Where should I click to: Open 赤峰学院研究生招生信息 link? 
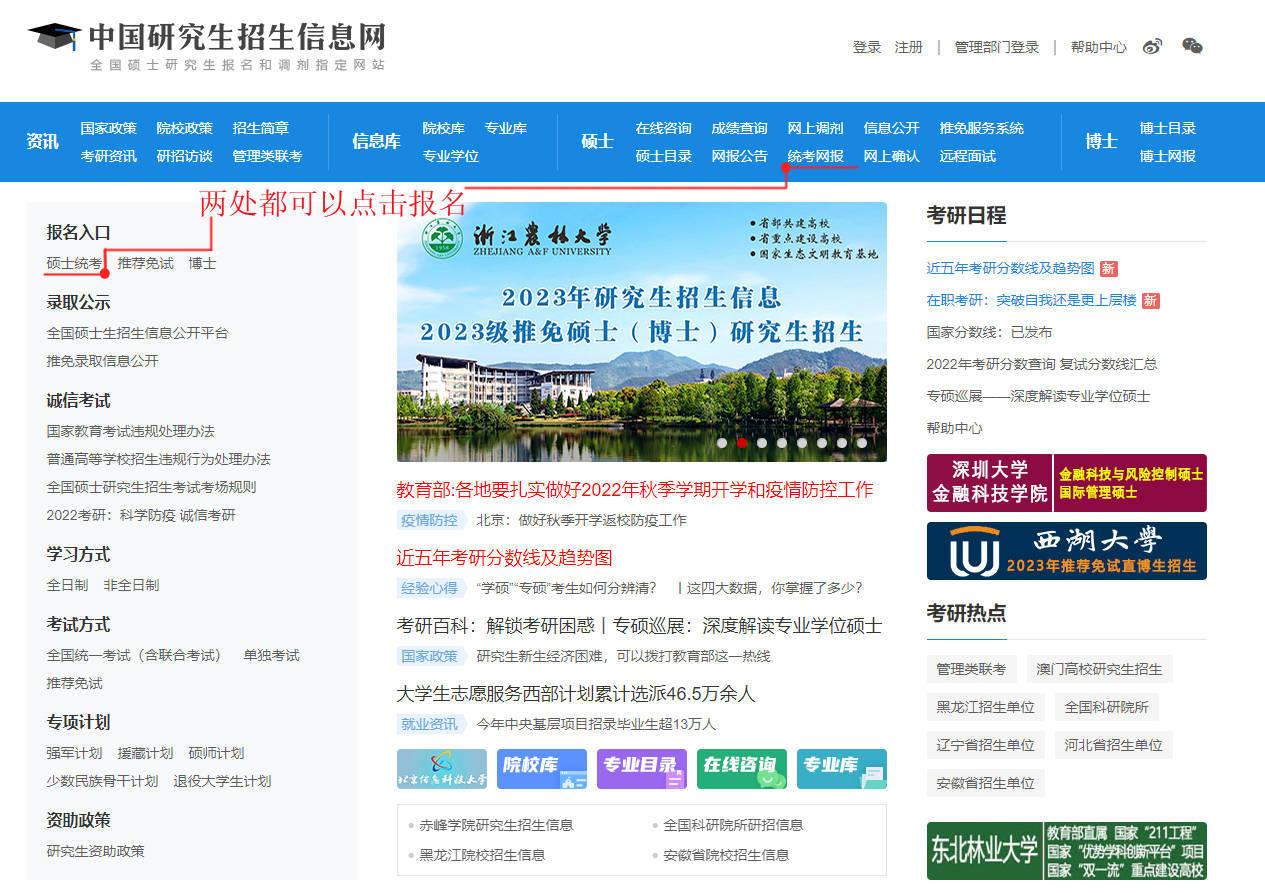click(x=496, y=825)
